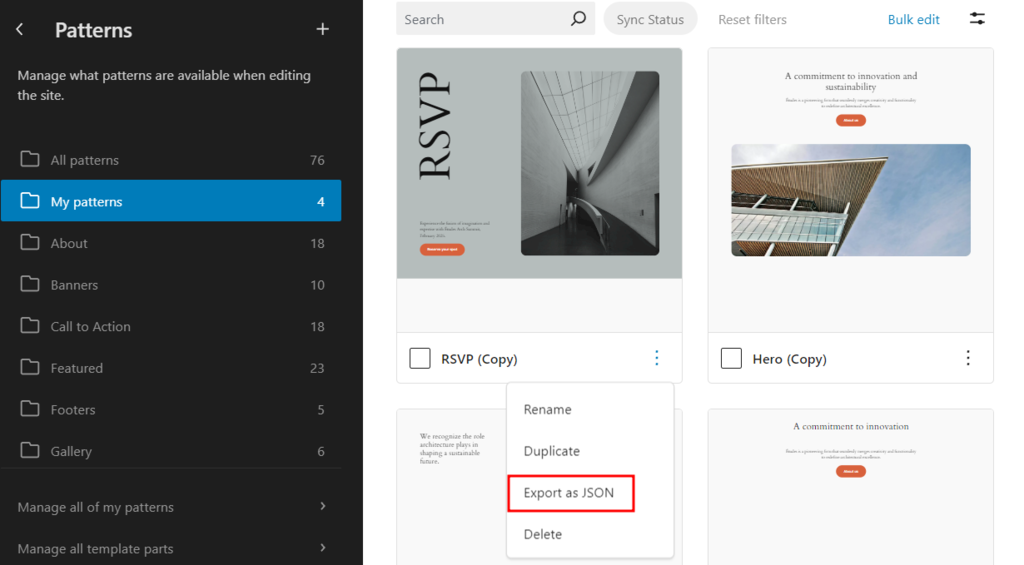1024x565 pixels.
Task: Select the Hero (Copy) checkbox
Action: click(731, 358)
